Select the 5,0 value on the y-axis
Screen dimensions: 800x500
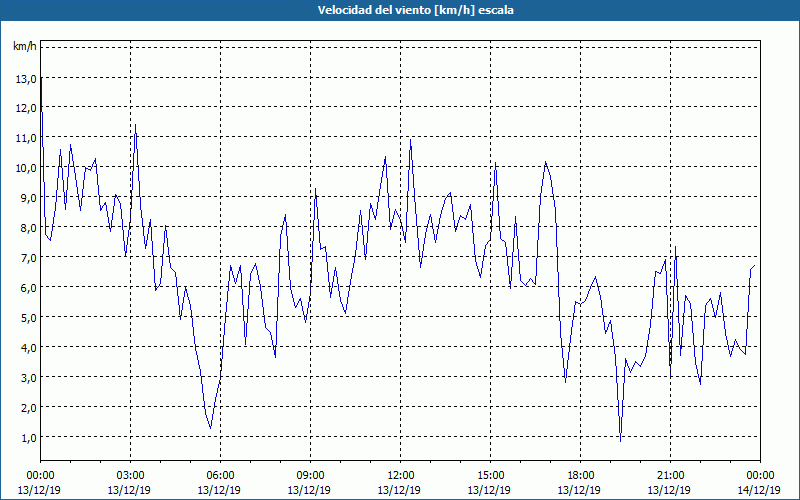[28, 317]
